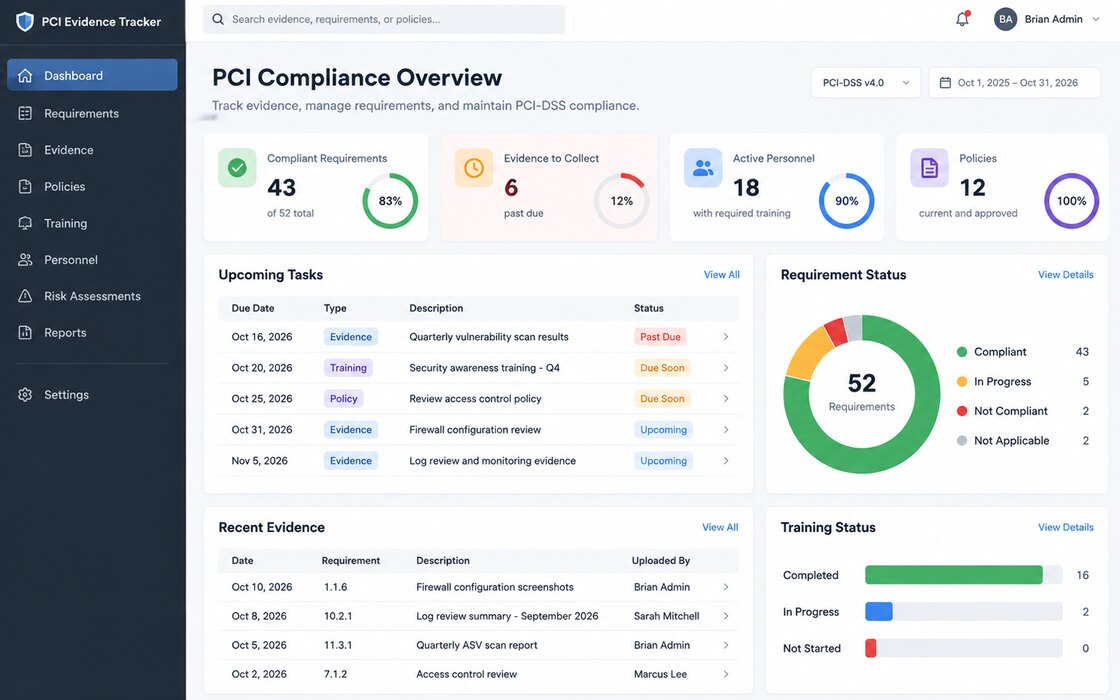Viewport: 1120px width, 700px height.
Task: Click View Details for Training Status
Action: [1066, 527]
